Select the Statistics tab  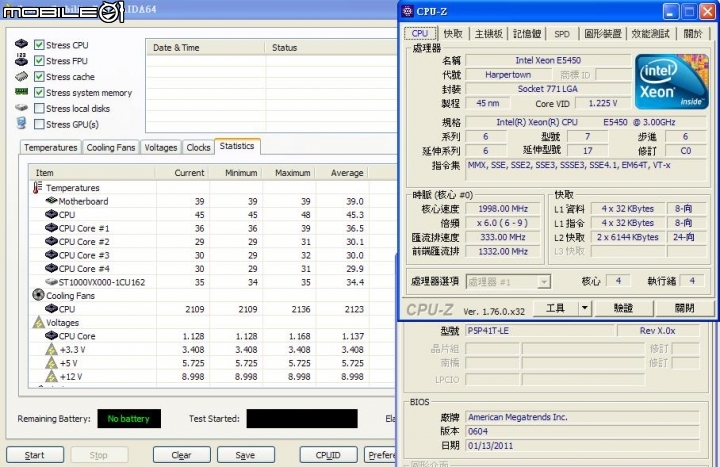(237, 146)
